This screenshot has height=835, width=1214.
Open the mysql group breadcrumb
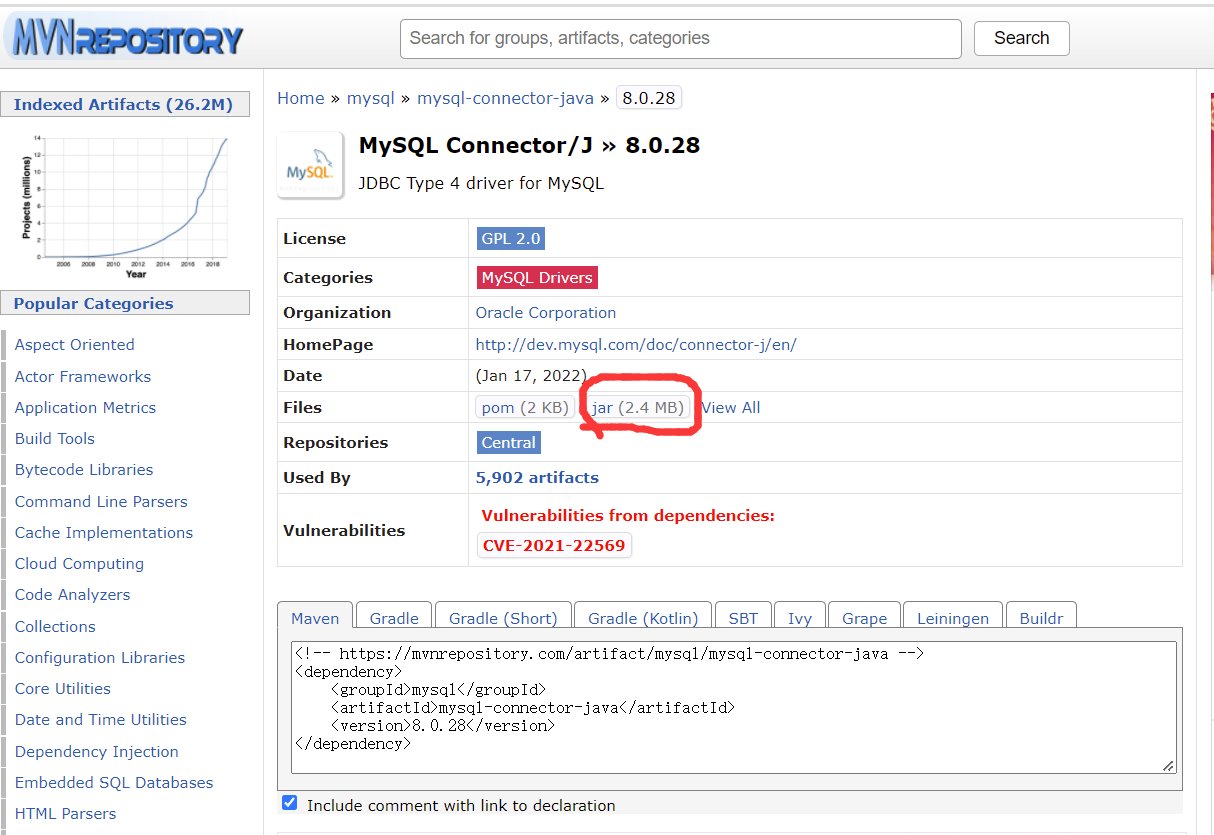pyautogui.click(x=371, y=98)
